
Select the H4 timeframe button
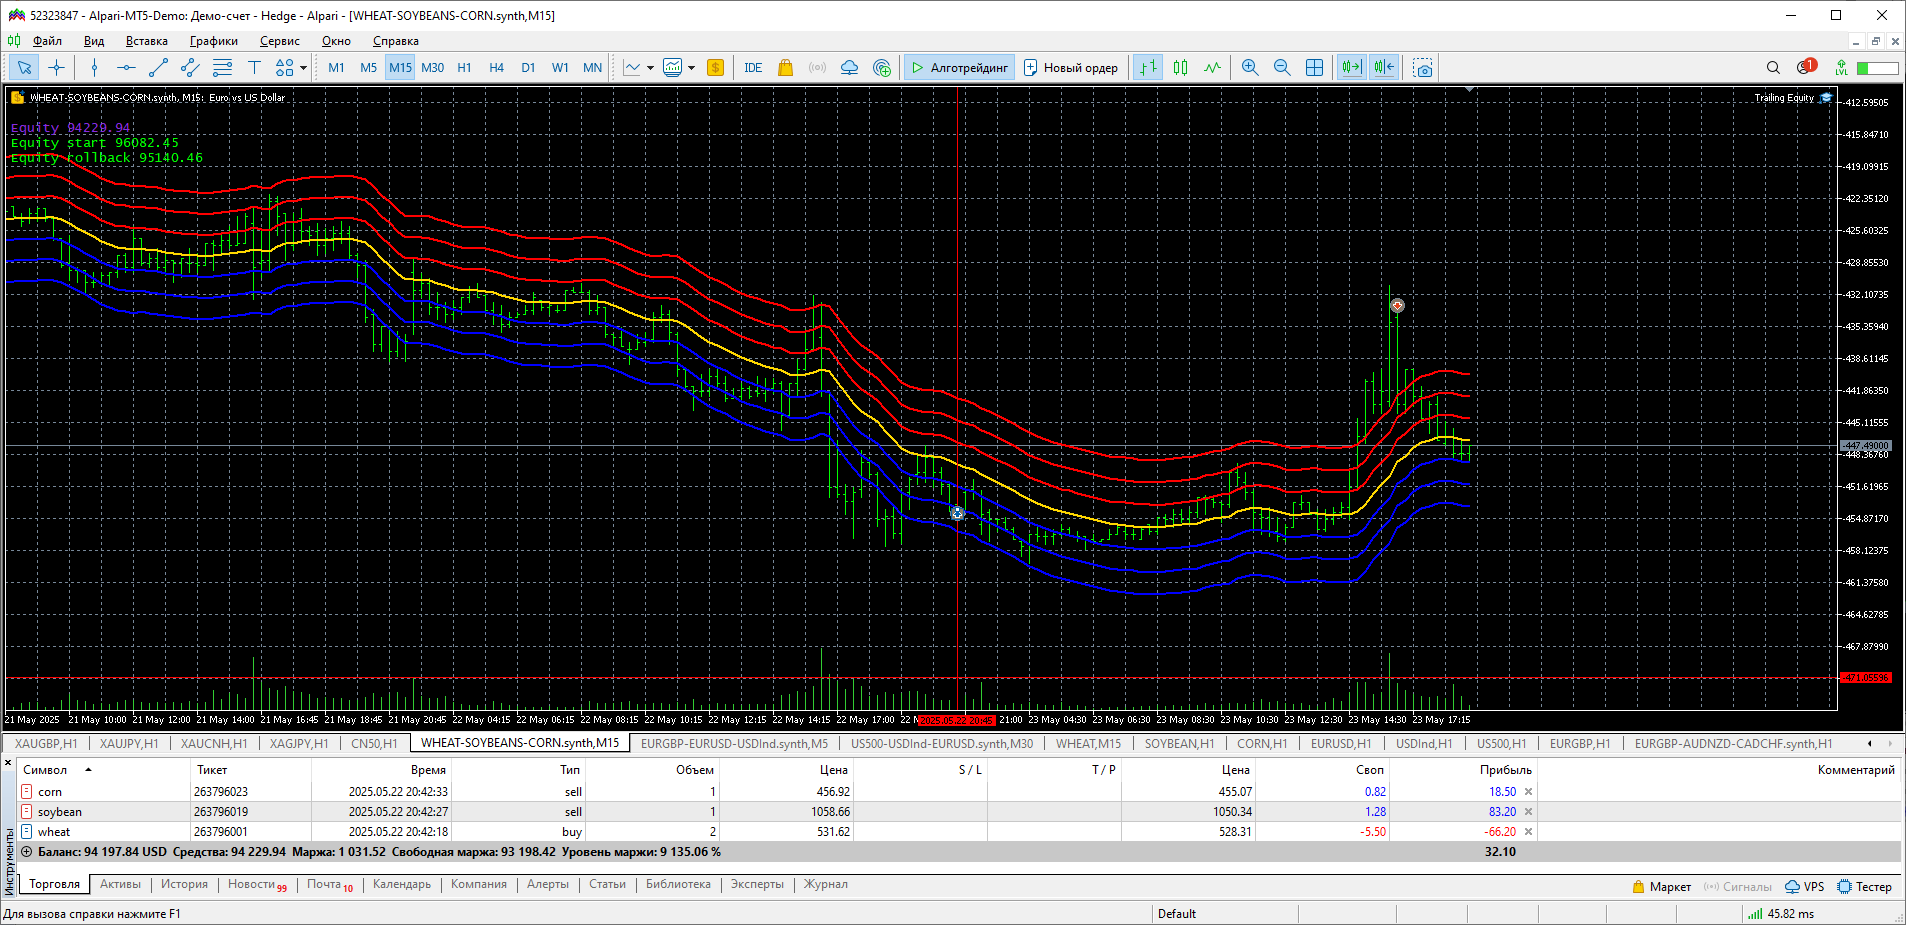(x=496, y=68)
